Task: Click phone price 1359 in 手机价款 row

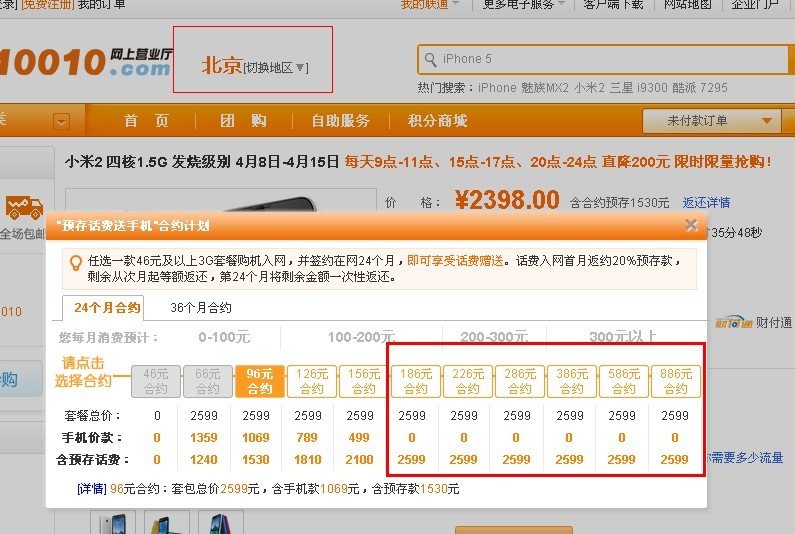Action: pos(204,438)
